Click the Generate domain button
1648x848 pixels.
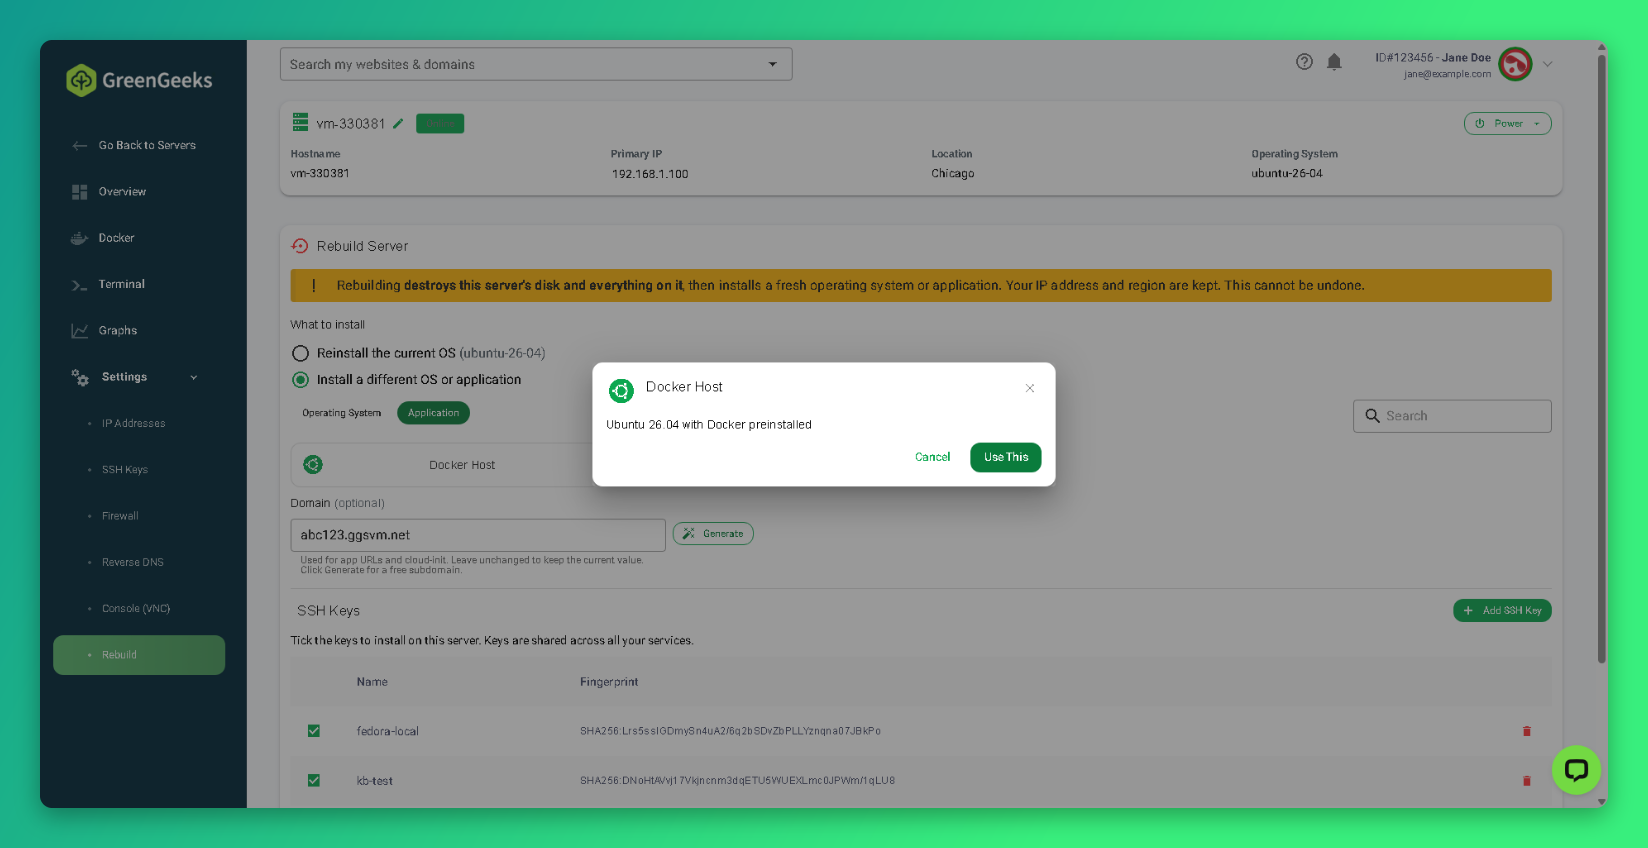(713, 534)
